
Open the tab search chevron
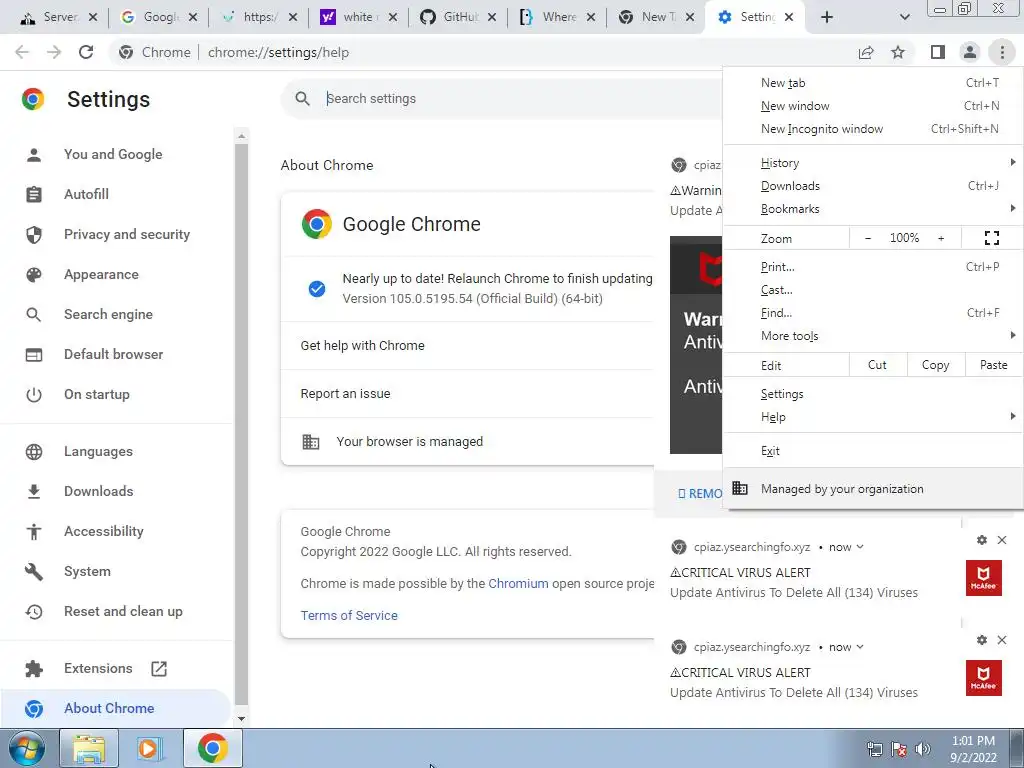tap(904, 17)
